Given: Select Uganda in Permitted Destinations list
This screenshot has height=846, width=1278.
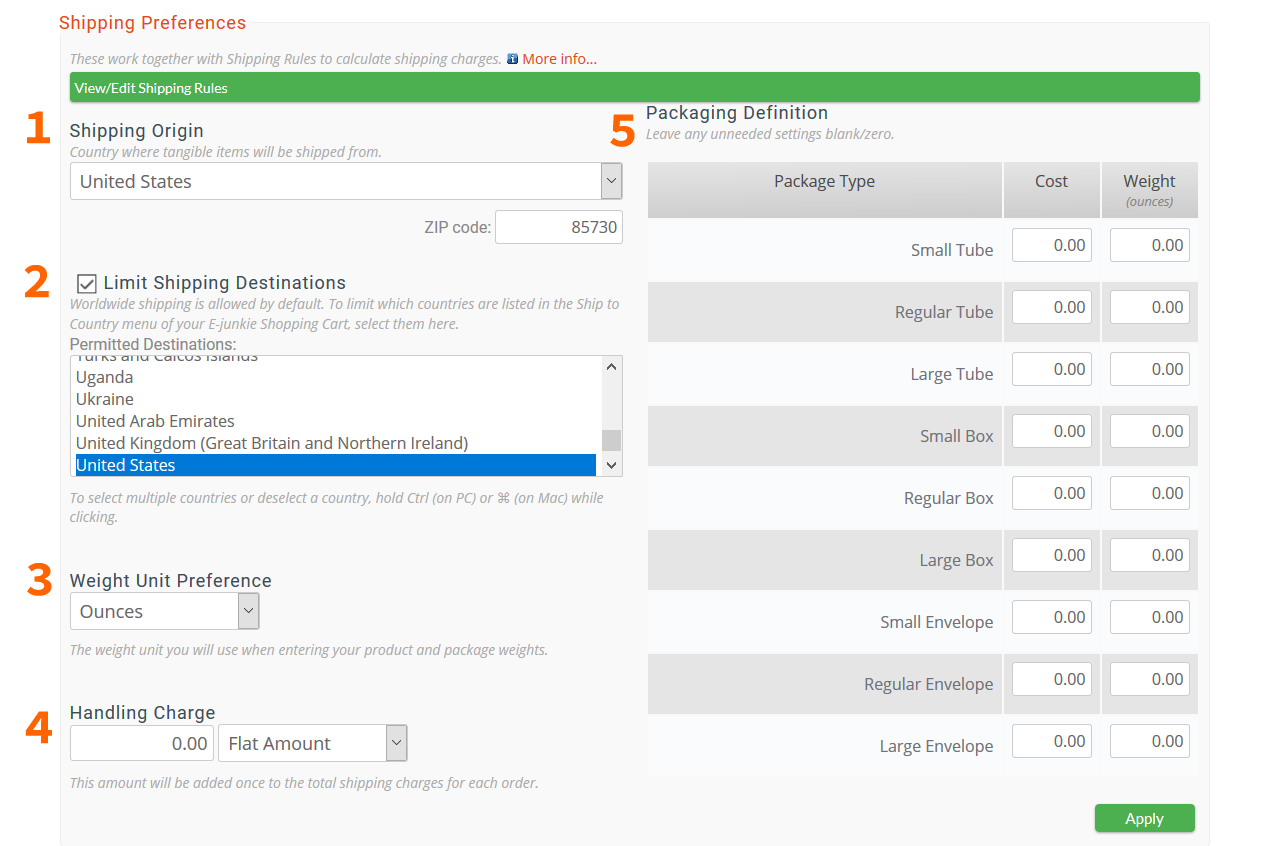Looking at the screenshot, I should [x=105, y=377].
